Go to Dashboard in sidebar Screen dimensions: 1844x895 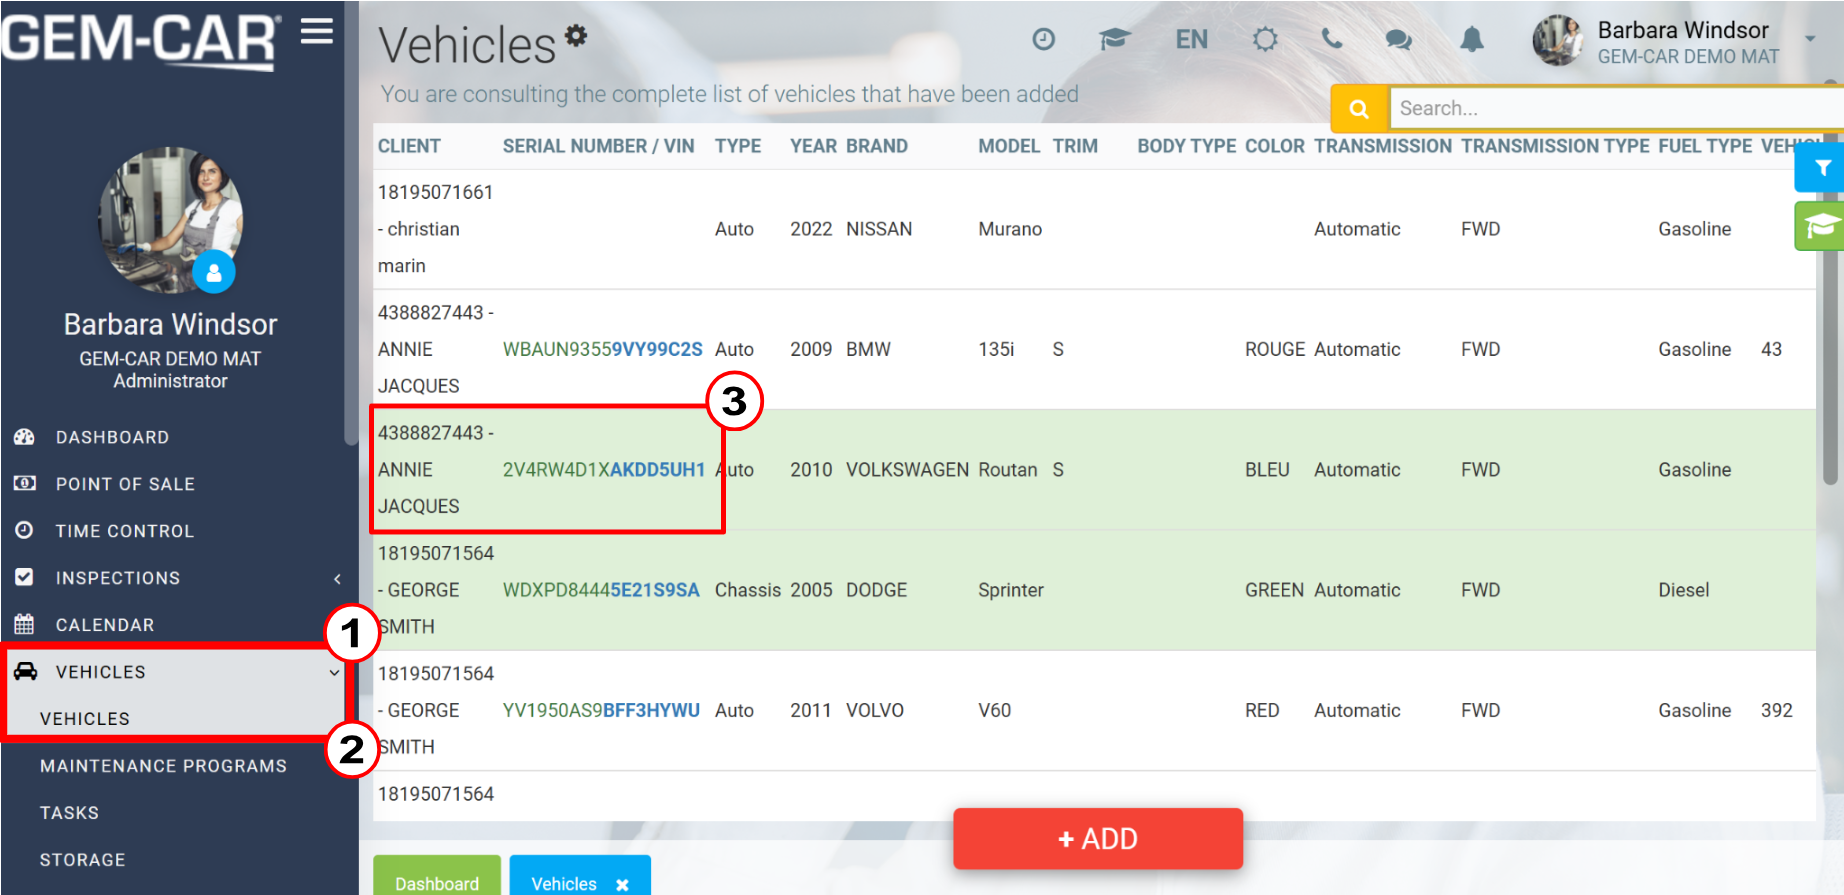(112, 437)
